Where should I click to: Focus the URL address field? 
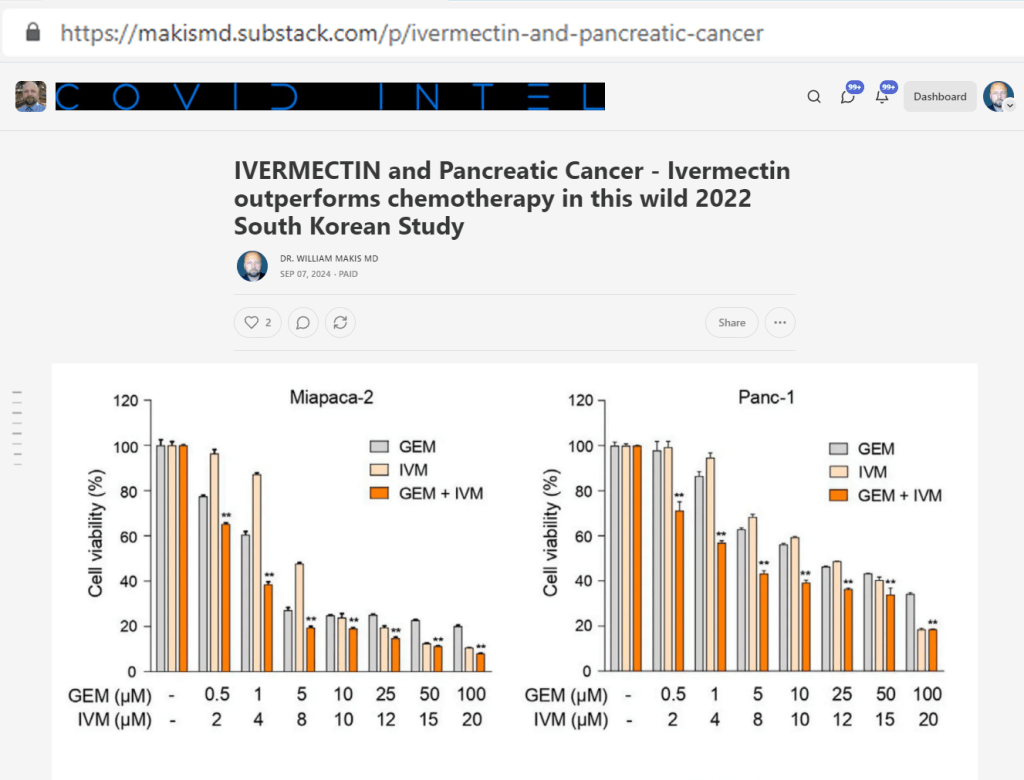[x=410, y=33]
